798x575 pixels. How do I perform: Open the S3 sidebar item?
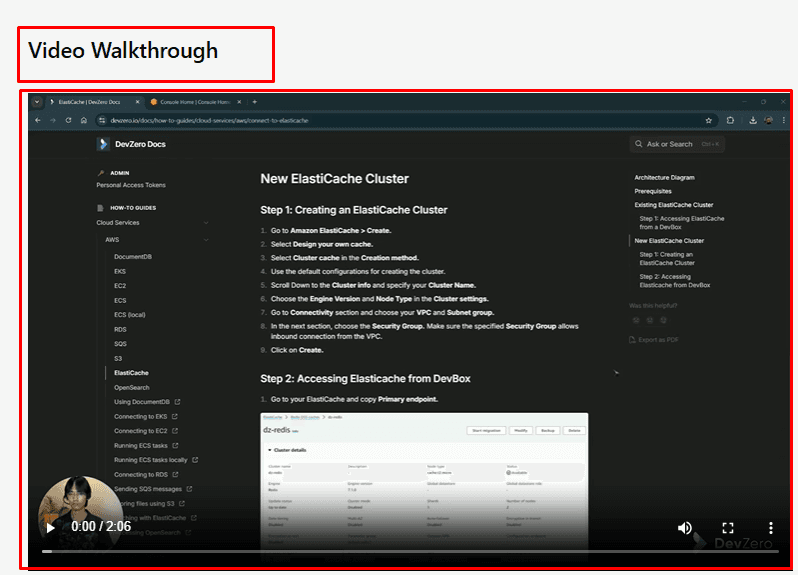click(118, 359)
